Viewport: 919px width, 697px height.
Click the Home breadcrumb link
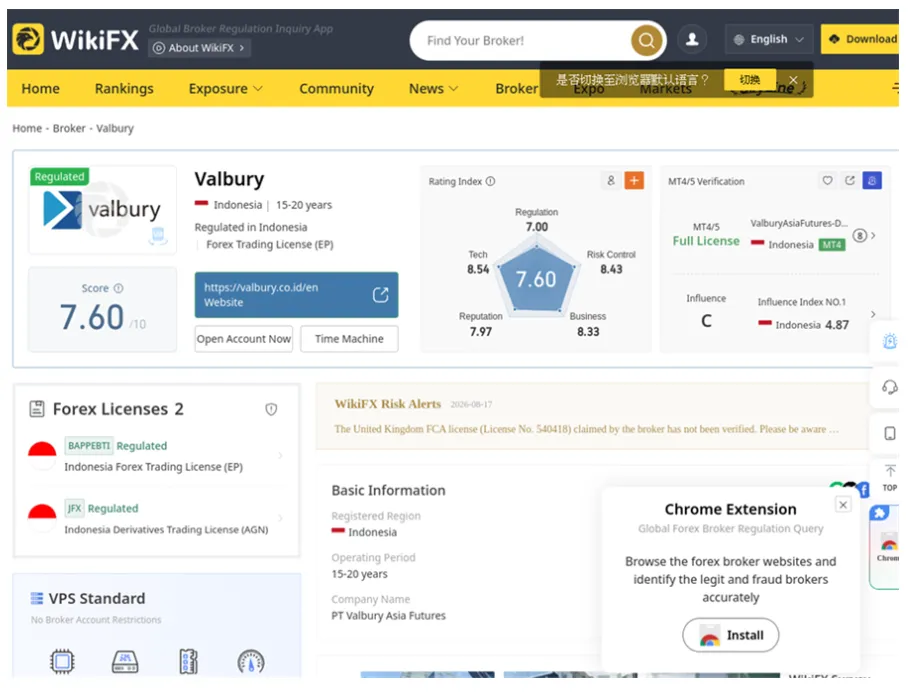pyautogui.click(x=27, y=128)
